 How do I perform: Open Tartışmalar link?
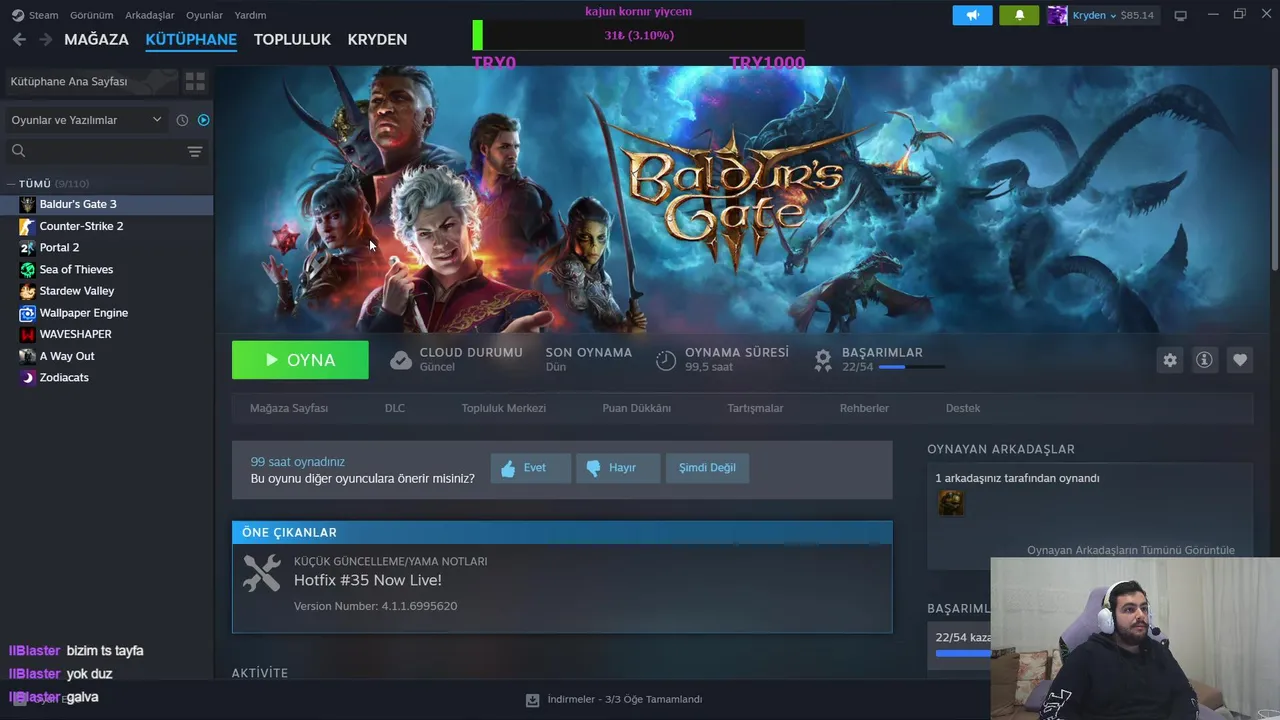(755, 408)
